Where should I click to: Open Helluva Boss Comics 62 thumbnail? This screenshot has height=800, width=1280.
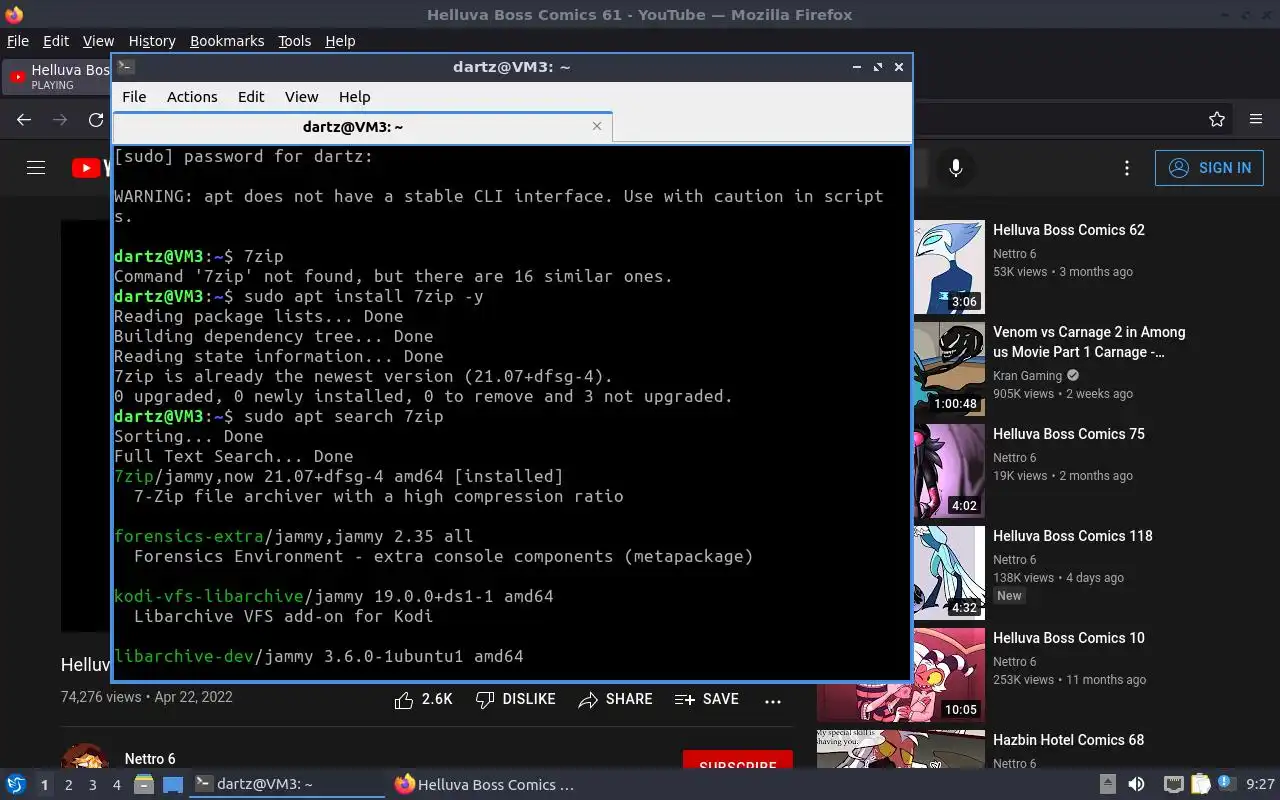(x=949, y=267)
